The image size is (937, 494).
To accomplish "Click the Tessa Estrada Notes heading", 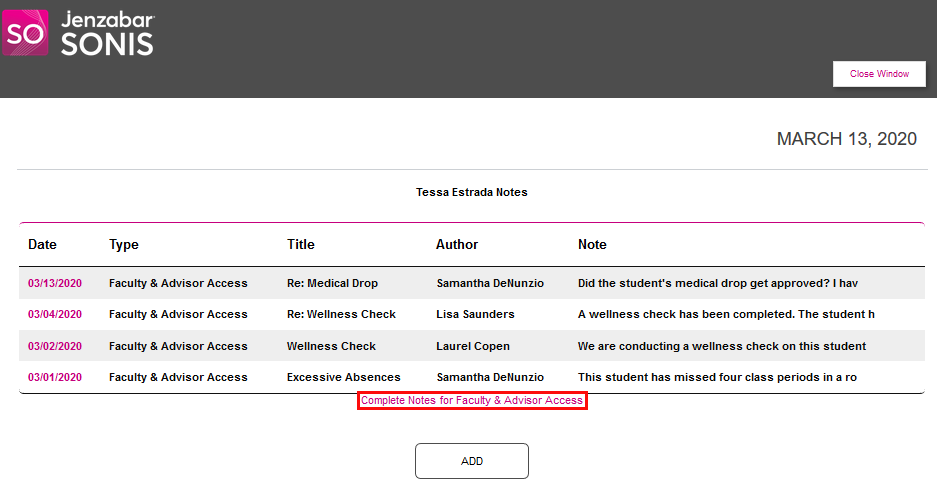I will 471,192.
